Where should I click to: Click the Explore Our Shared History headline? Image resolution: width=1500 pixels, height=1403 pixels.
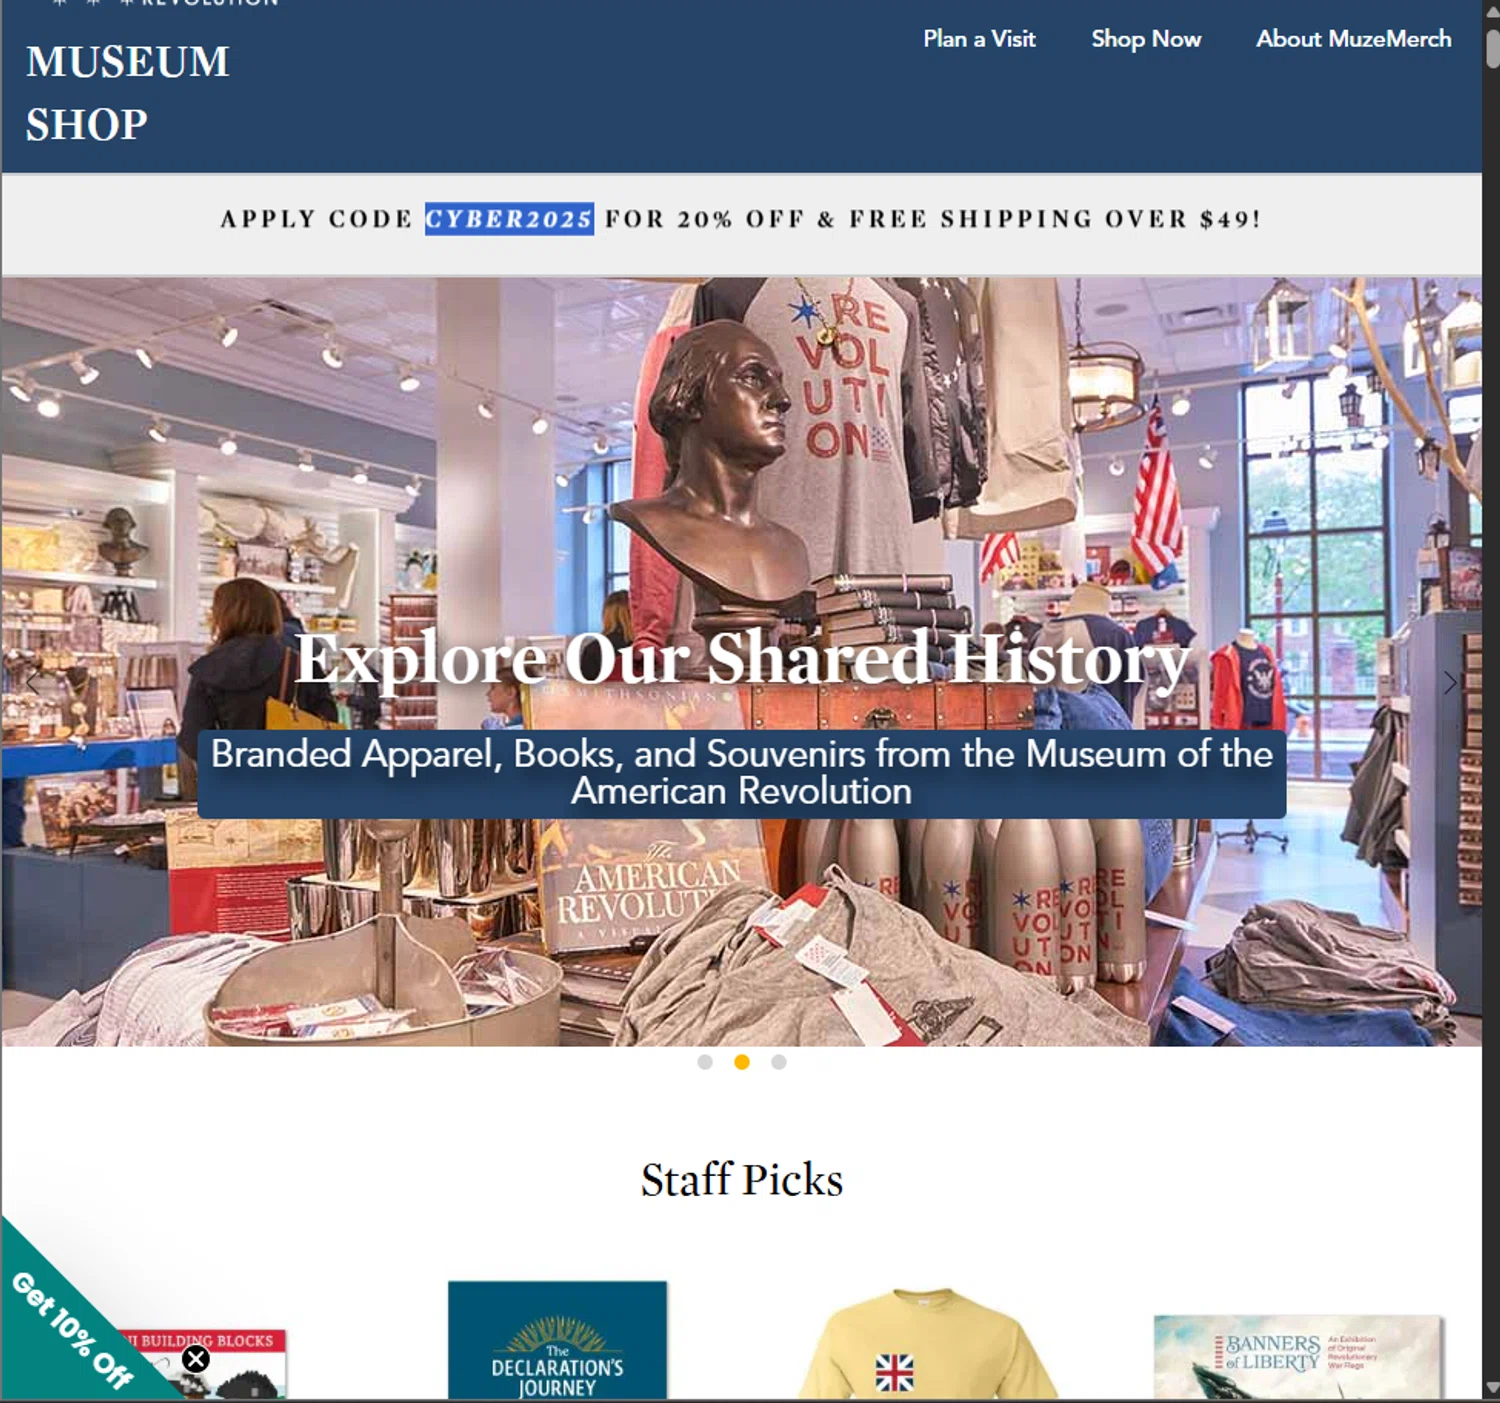742,658
